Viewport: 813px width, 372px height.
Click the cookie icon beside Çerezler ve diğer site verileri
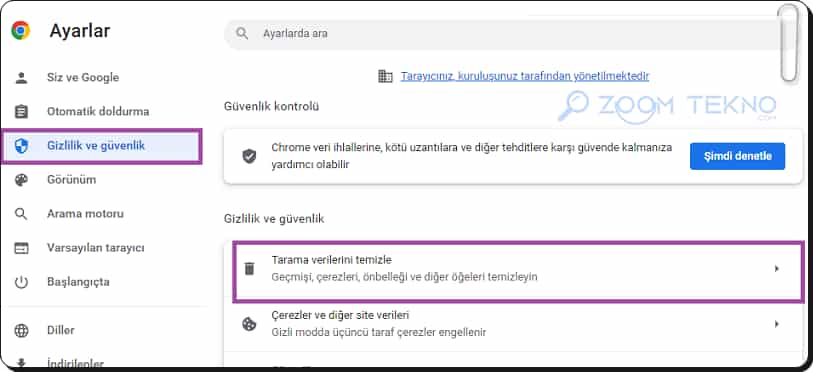point(249,324)
